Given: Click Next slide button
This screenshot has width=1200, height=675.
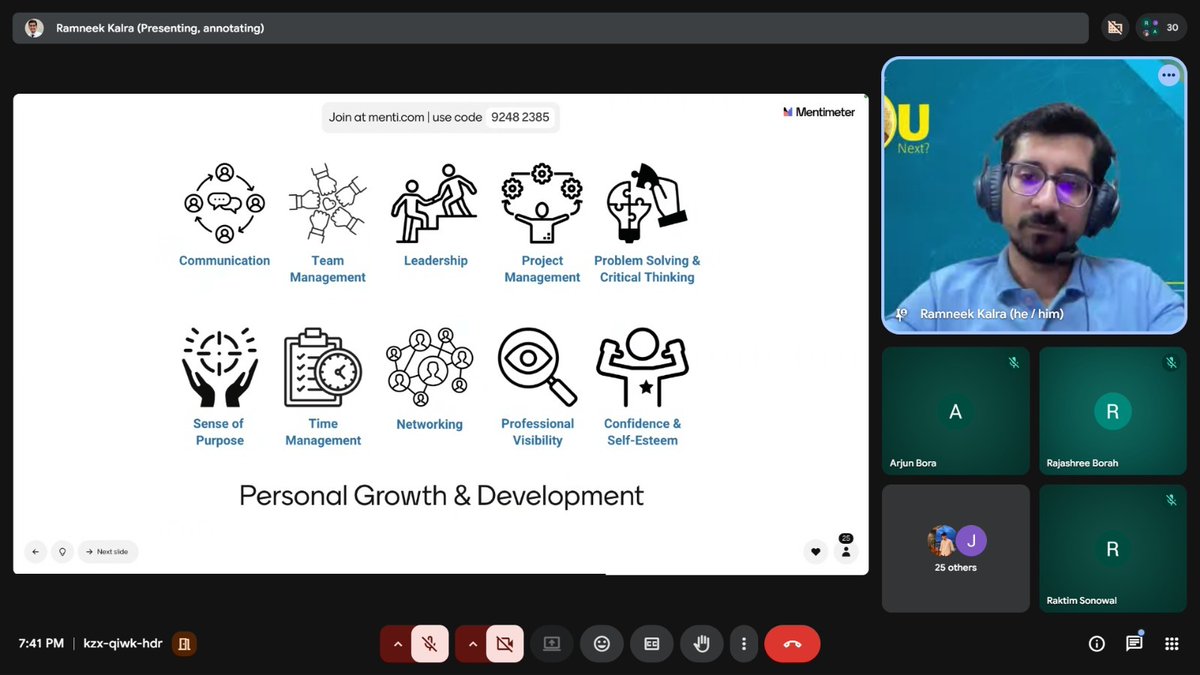Looking at the screenshot, I should (x=108, y=551).
